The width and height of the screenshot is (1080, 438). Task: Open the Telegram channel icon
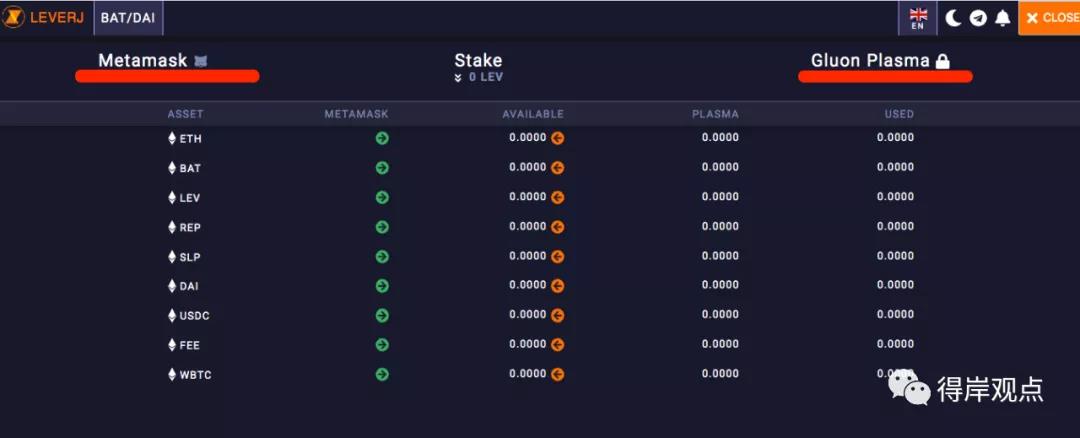(x=978, y=19)
